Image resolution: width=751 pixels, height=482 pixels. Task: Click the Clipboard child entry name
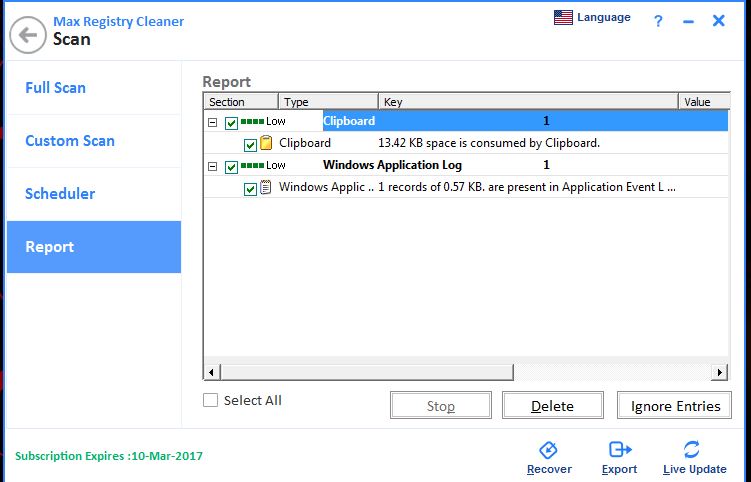point(305,143)
